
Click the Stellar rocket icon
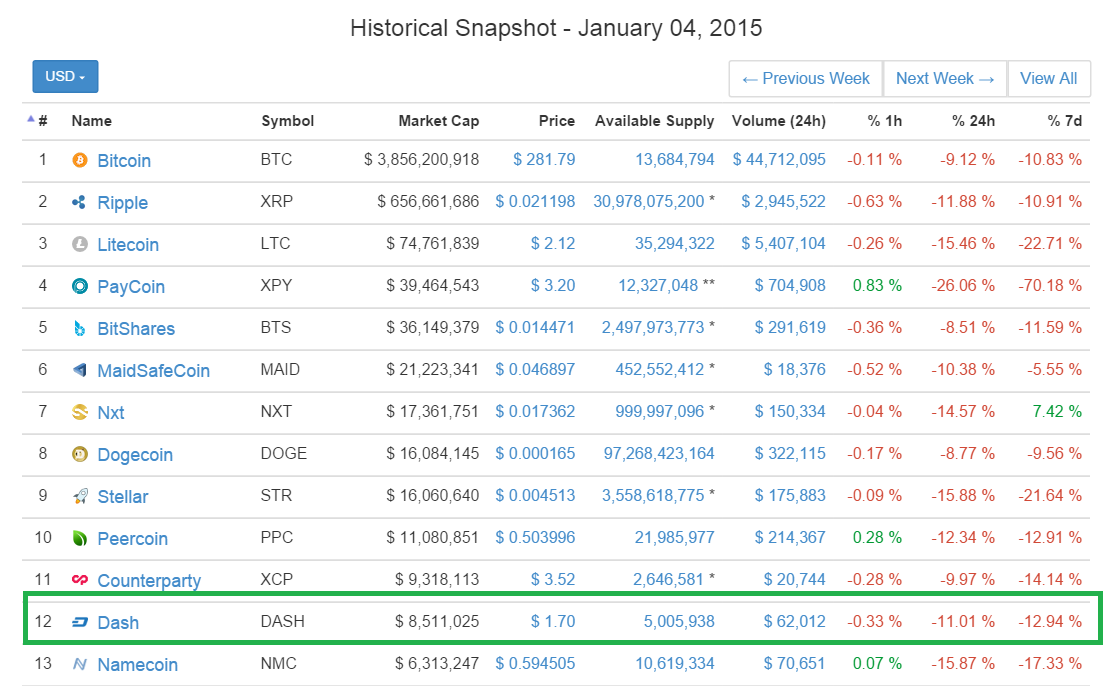click(x=80, y=496)
